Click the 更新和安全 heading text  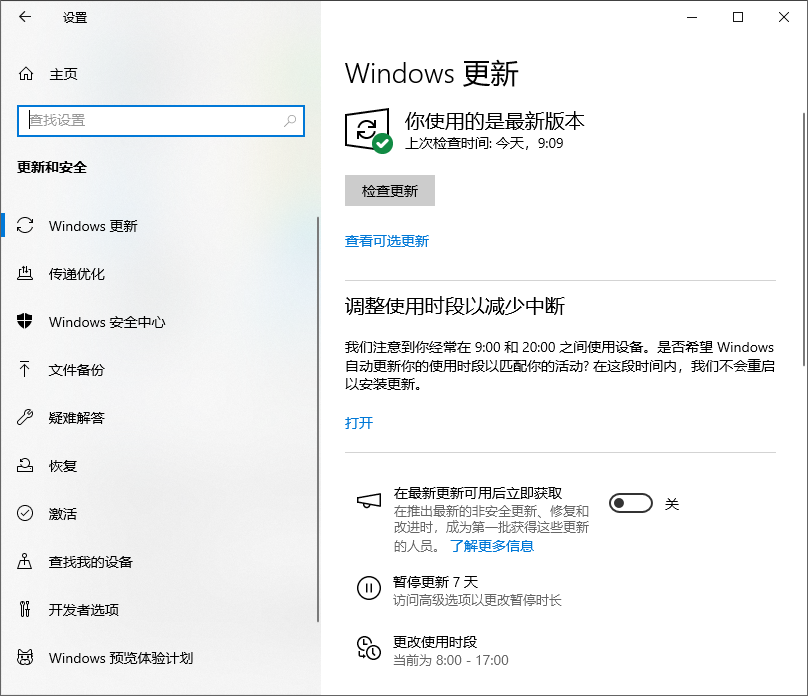[x=52, y=167]
